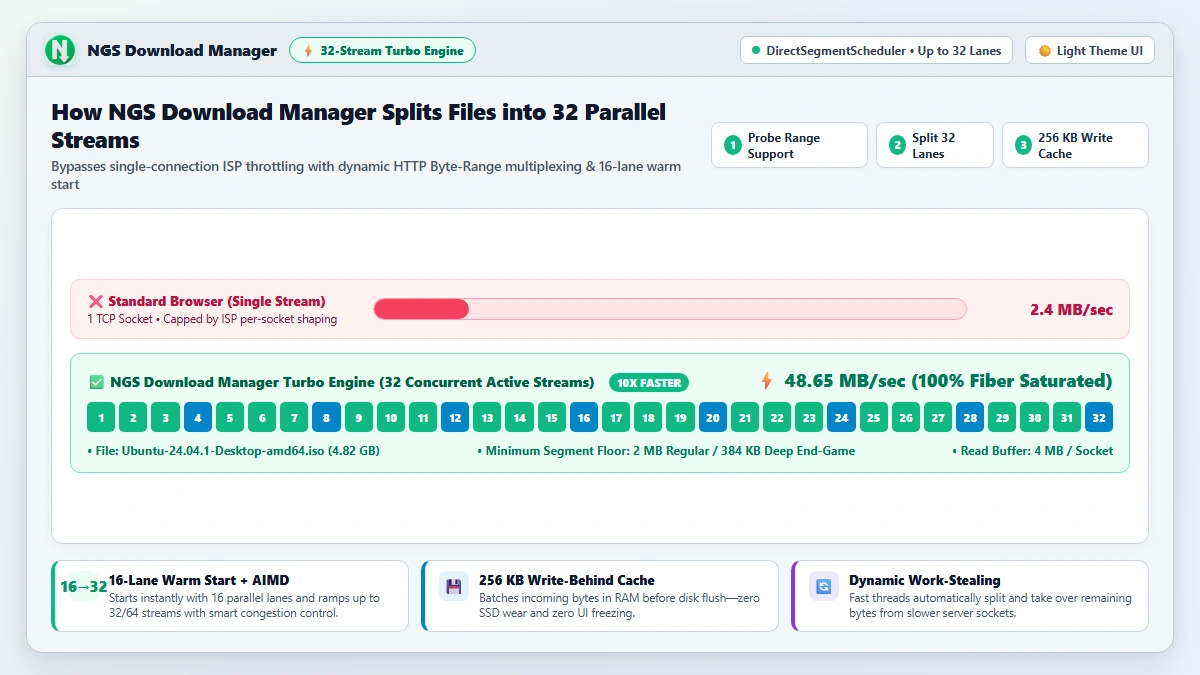
Task: Click the green checkmark Turbo Engine icon
Action: click(97, 382)
